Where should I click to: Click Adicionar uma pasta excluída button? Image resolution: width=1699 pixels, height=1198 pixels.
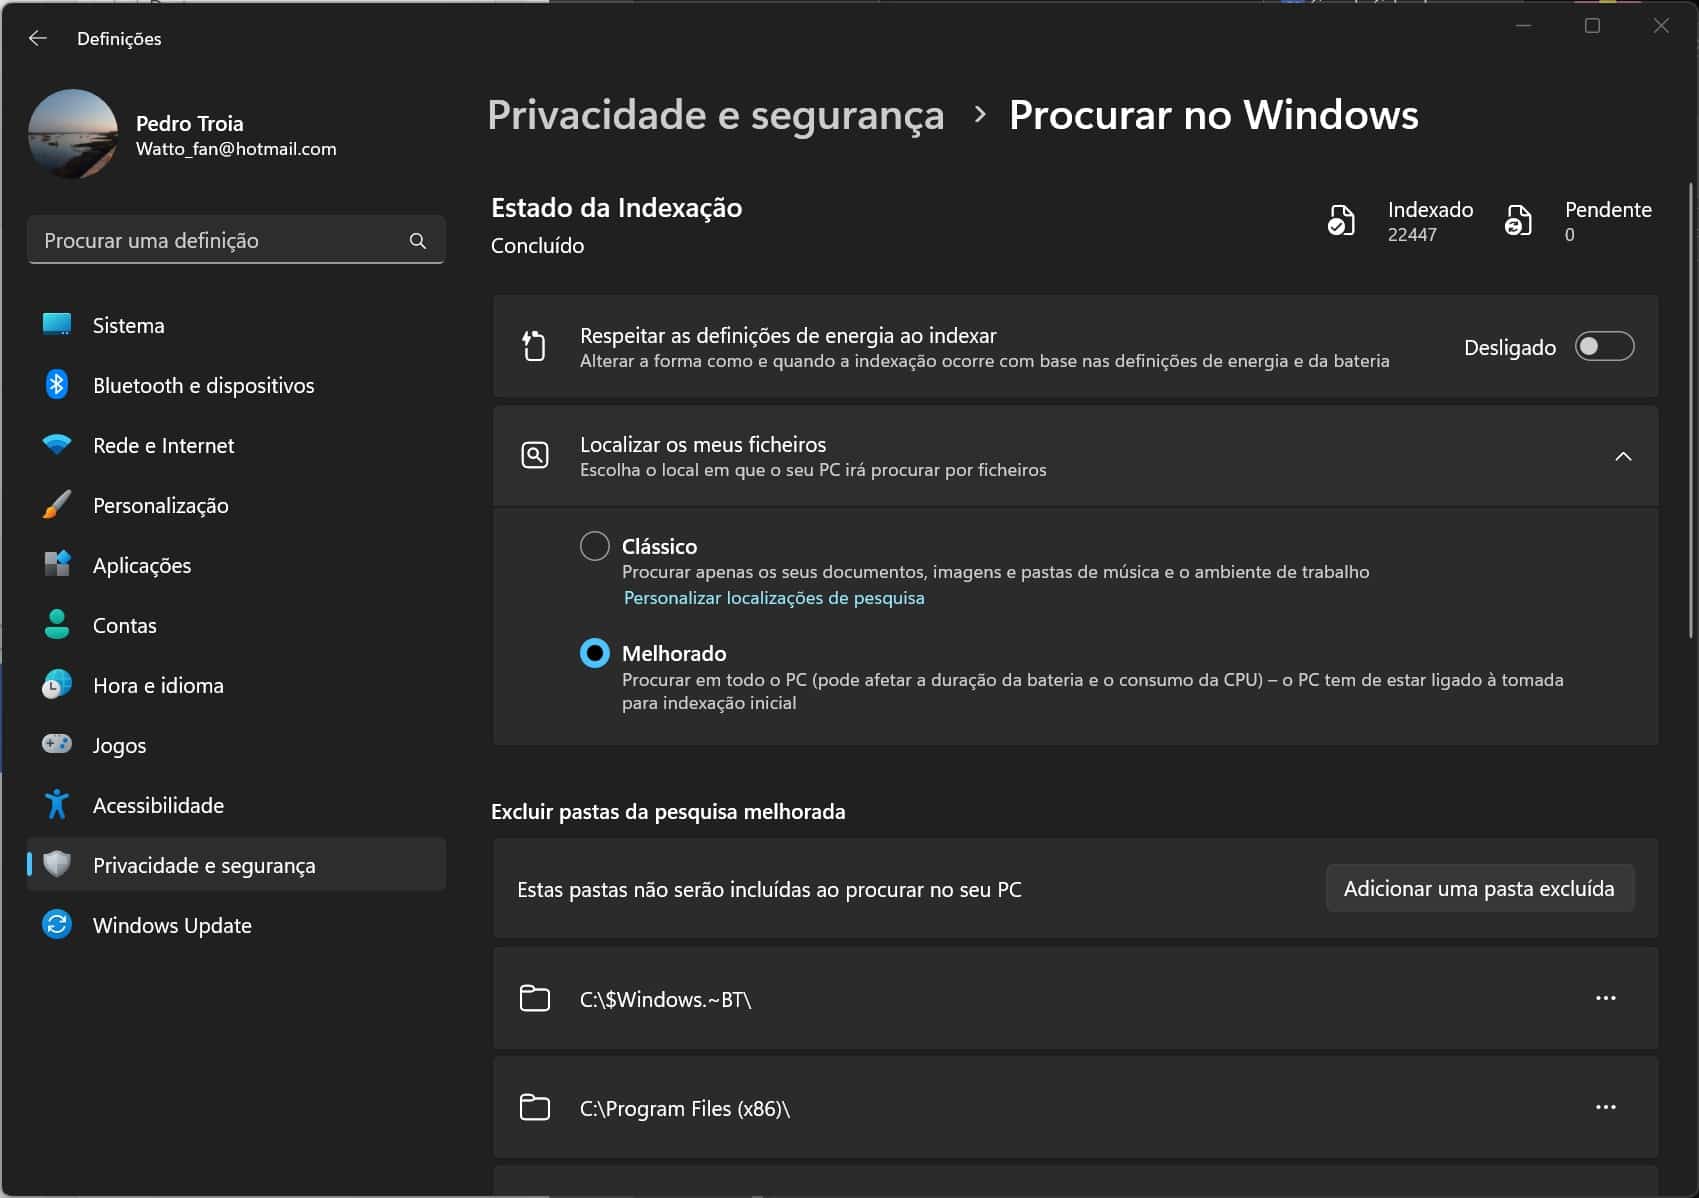point(1478,888)
